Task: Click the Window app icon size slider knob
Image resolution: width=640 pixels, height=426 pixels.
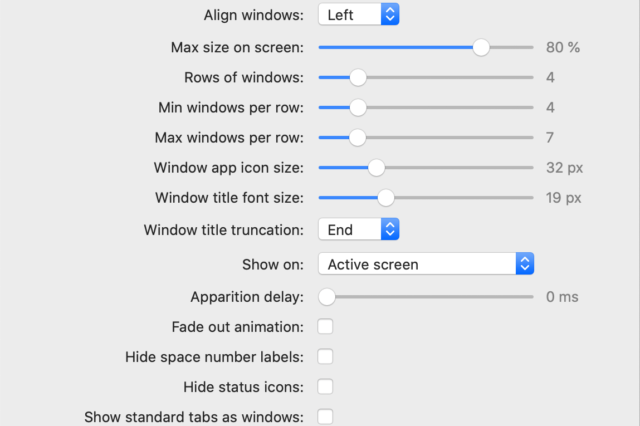Action: pyautogui.click(x=376, y=168)
